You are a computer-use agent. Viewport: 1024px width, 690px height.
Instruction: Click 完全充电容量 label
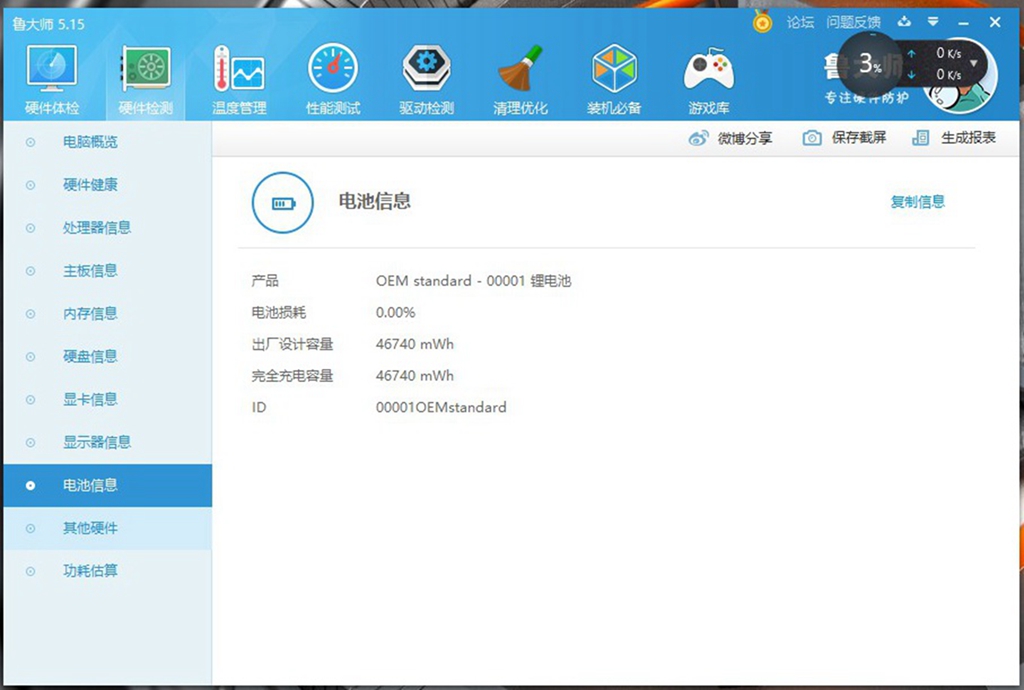pyautogui.click(x=293, y=375)
